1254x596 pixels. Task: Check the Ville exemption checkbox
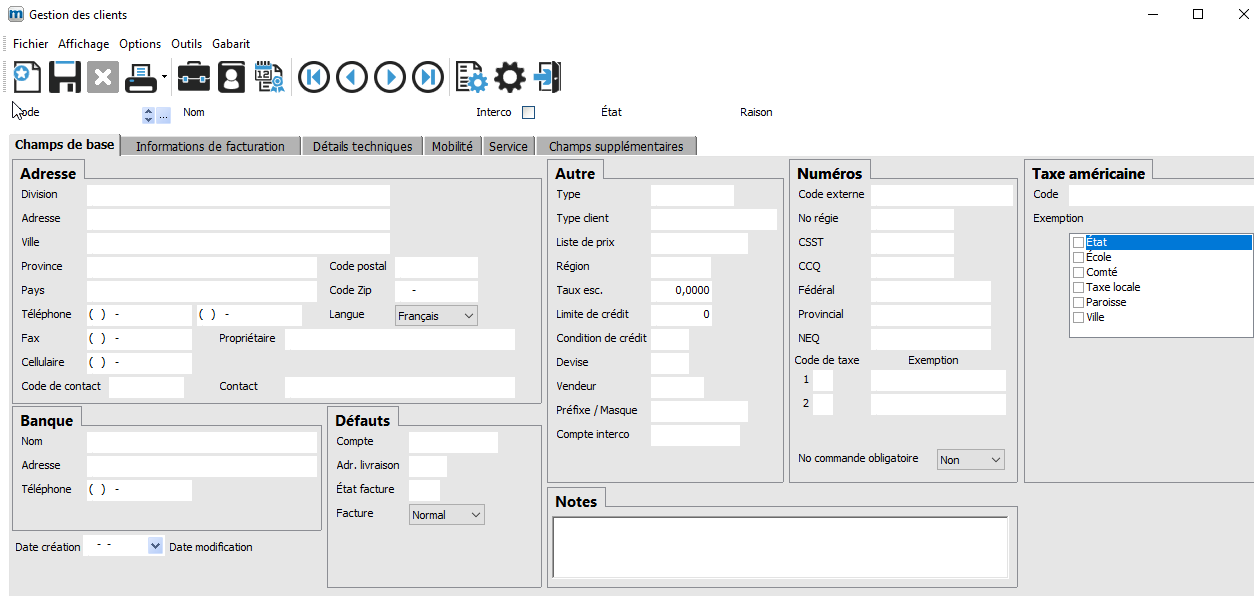1078,317
